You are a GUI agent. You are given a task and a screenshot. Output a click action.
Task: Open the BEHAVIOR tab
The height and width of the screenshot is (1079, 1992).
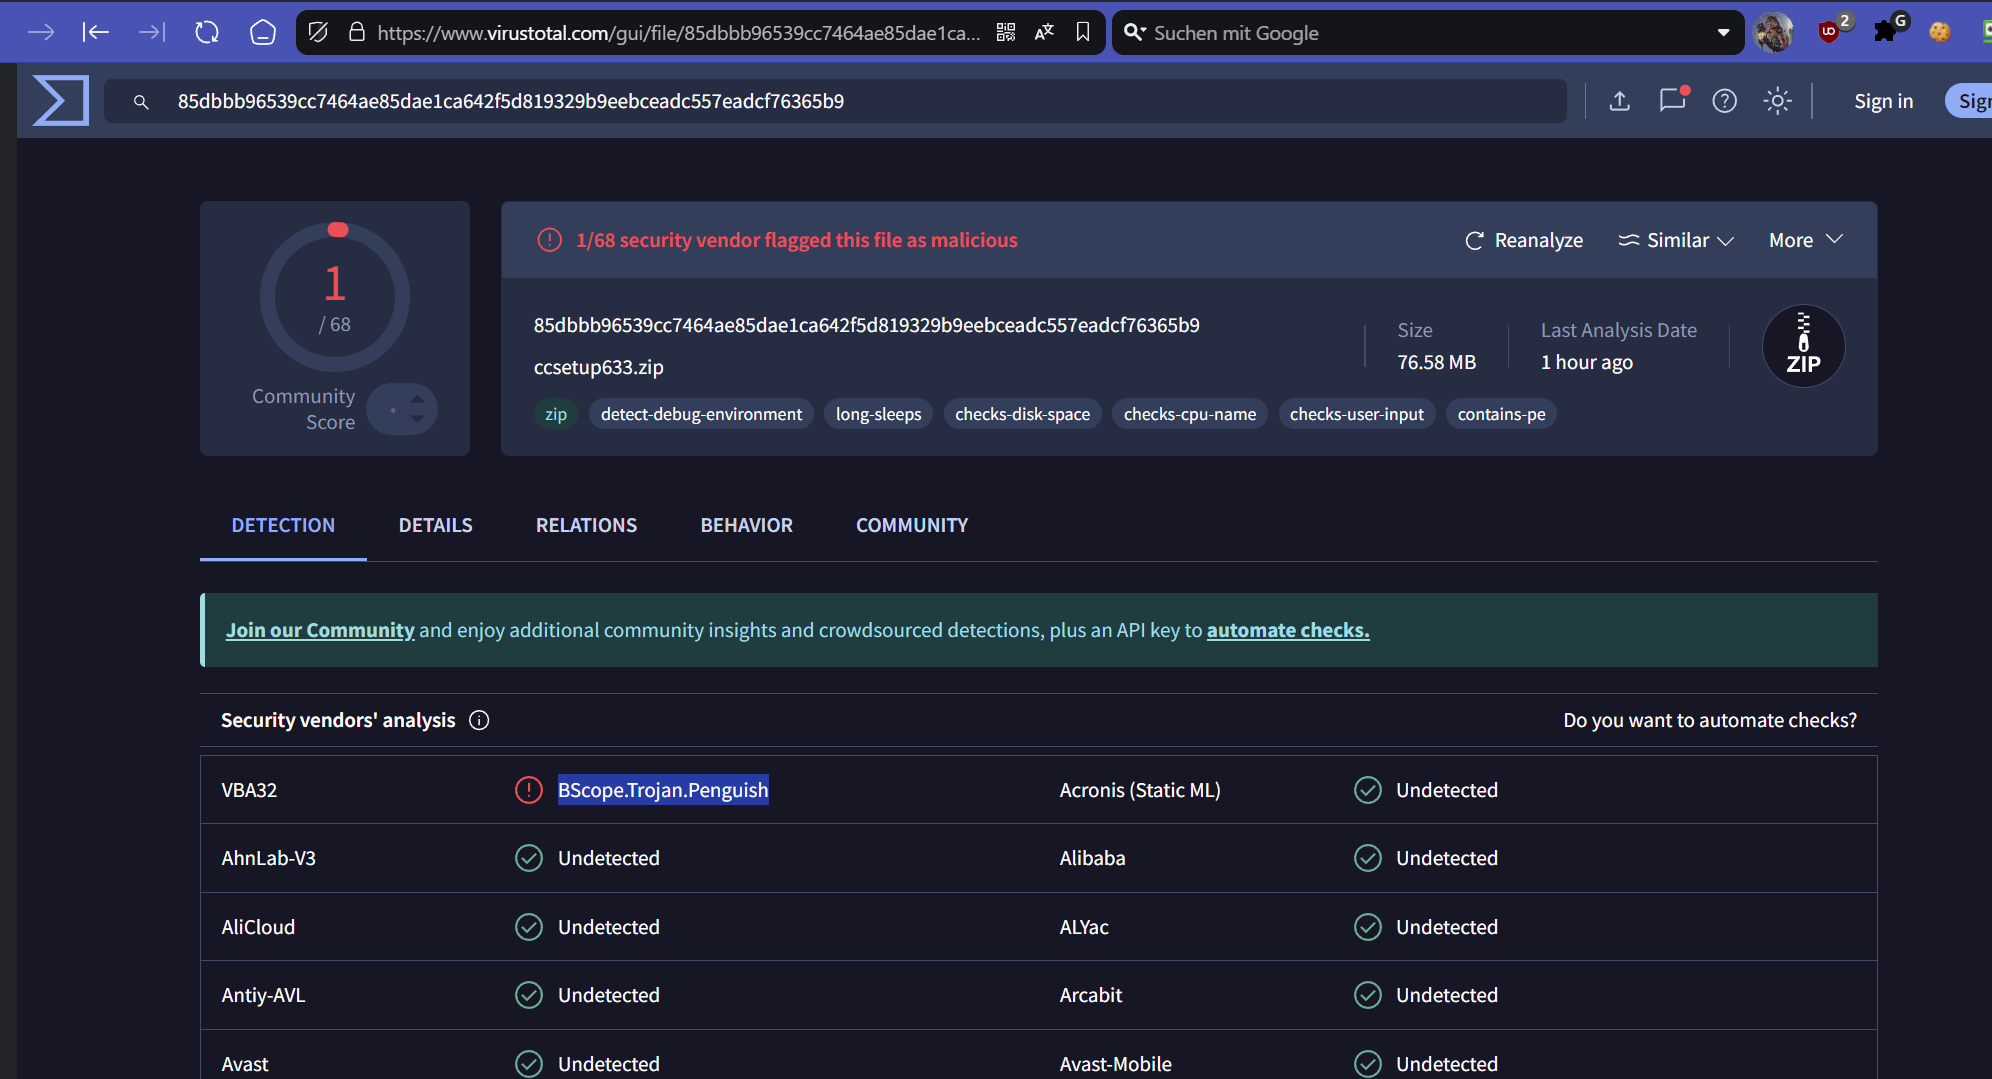(x=746, y=525)
